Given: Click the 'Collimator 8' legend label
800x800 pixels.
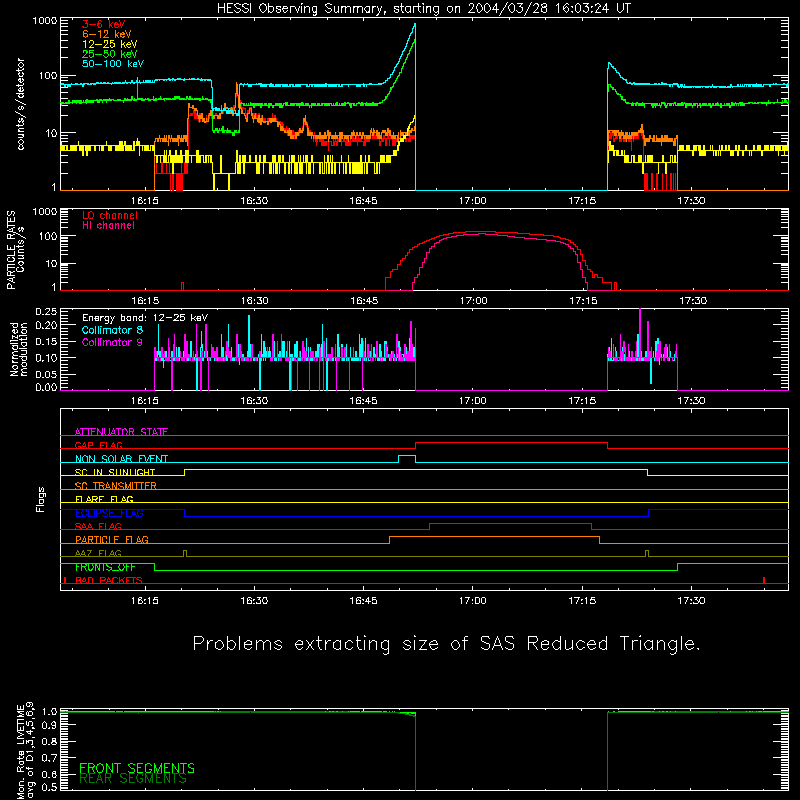Looking at the screenshot, I should click(112, 330).
